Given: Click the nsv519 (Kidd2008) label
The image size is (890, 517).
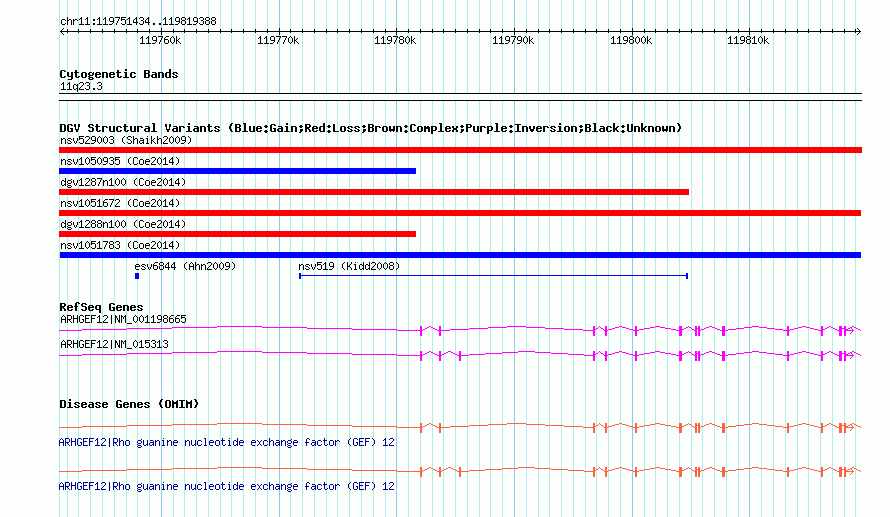Looking at the screenshot, I should click(x=349, y=266).
